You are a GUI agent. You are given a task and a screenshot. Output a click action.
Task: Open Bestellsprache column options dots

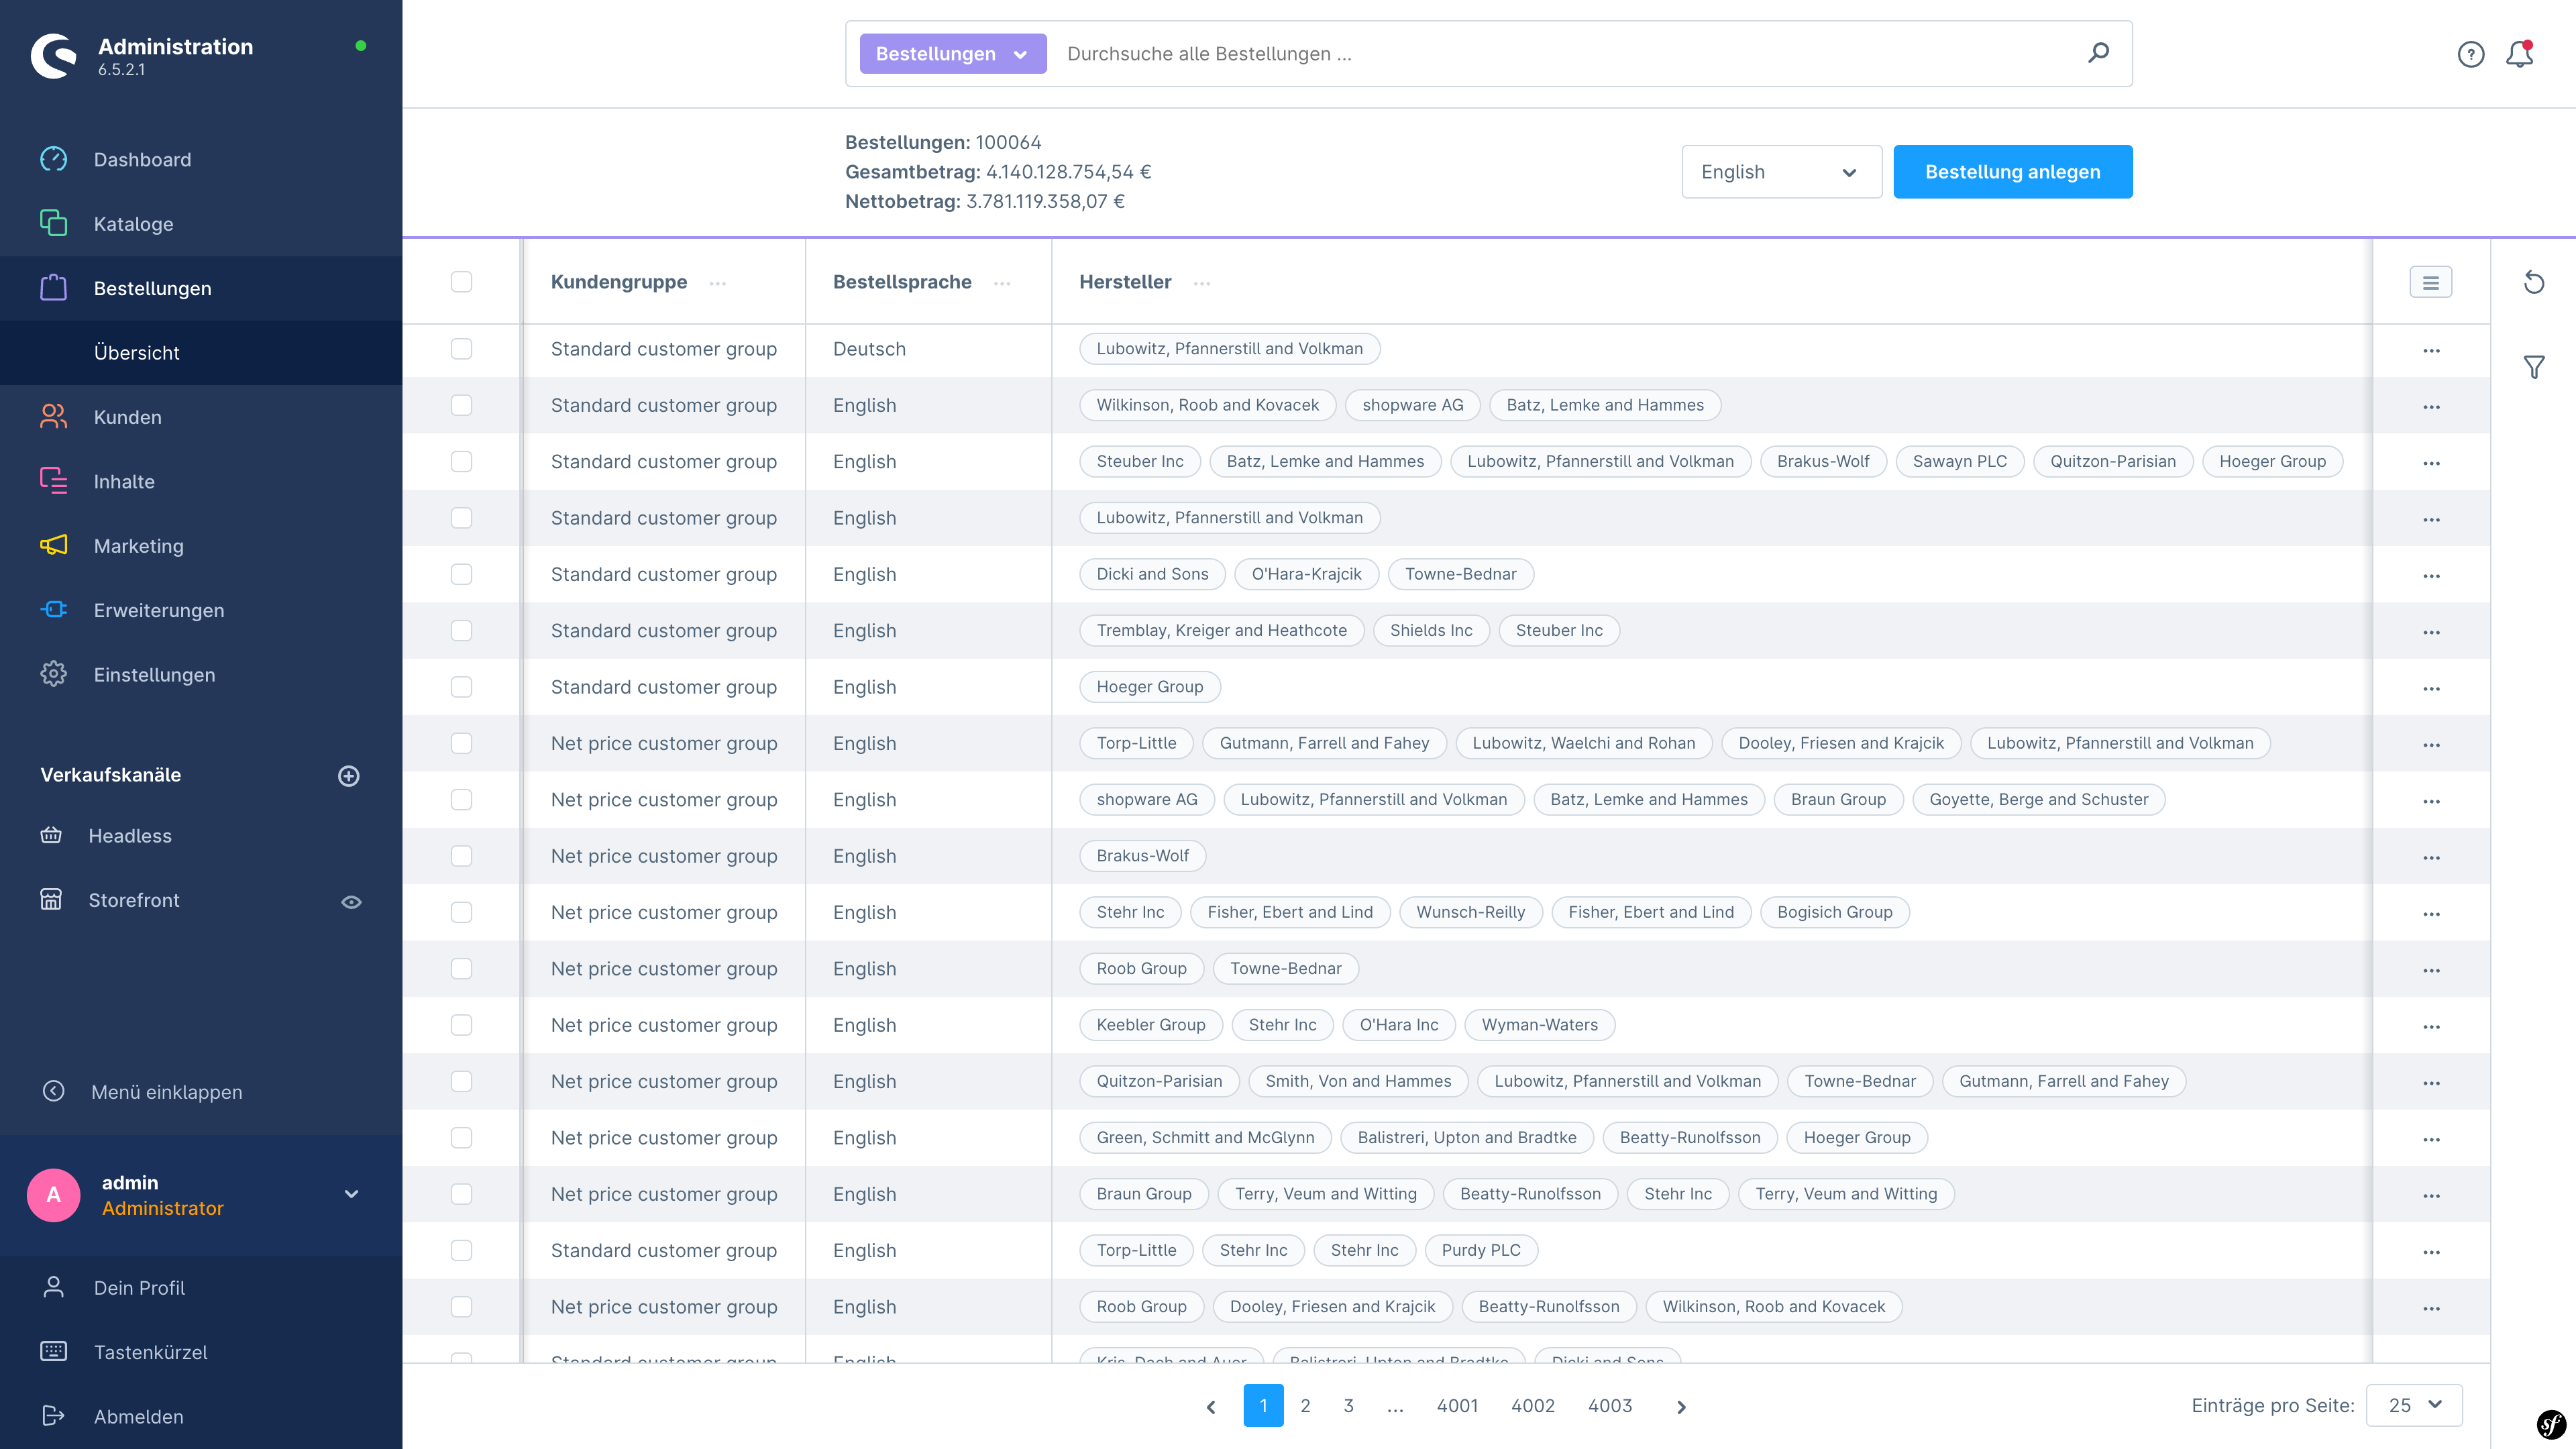pos(1002,283)
